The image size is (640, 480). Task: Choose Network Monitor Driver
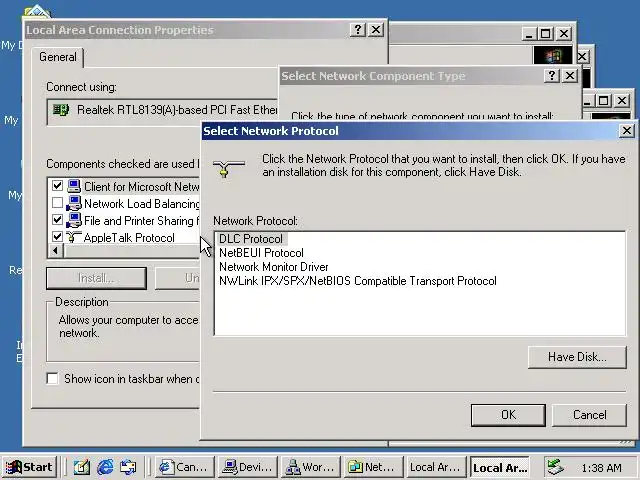click(x=273, y=267)
